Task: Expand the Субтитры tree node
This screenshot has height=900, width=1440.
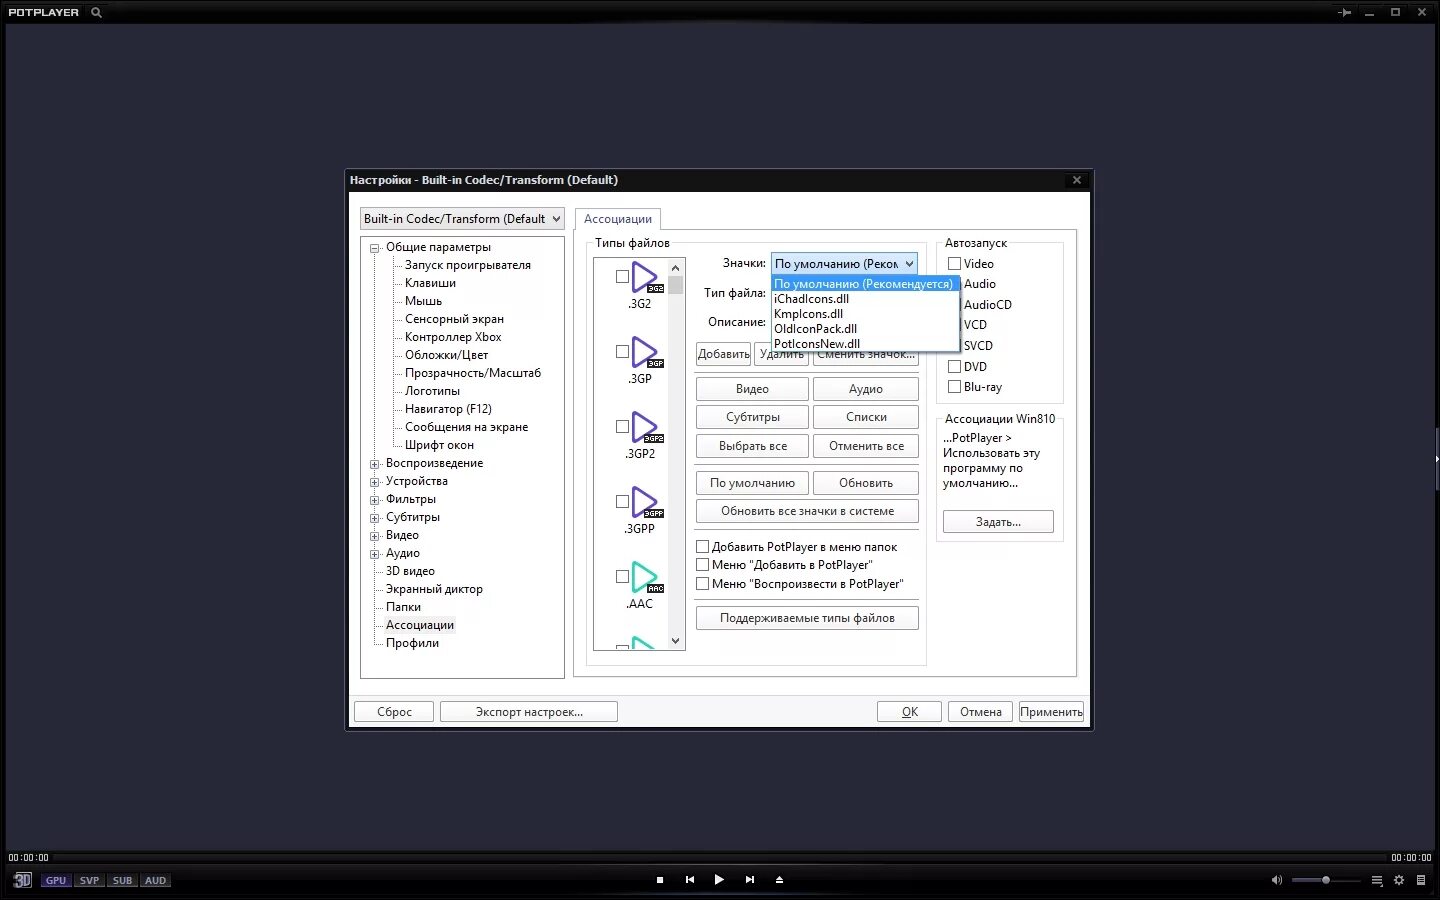Action: [x=375, y=518]
